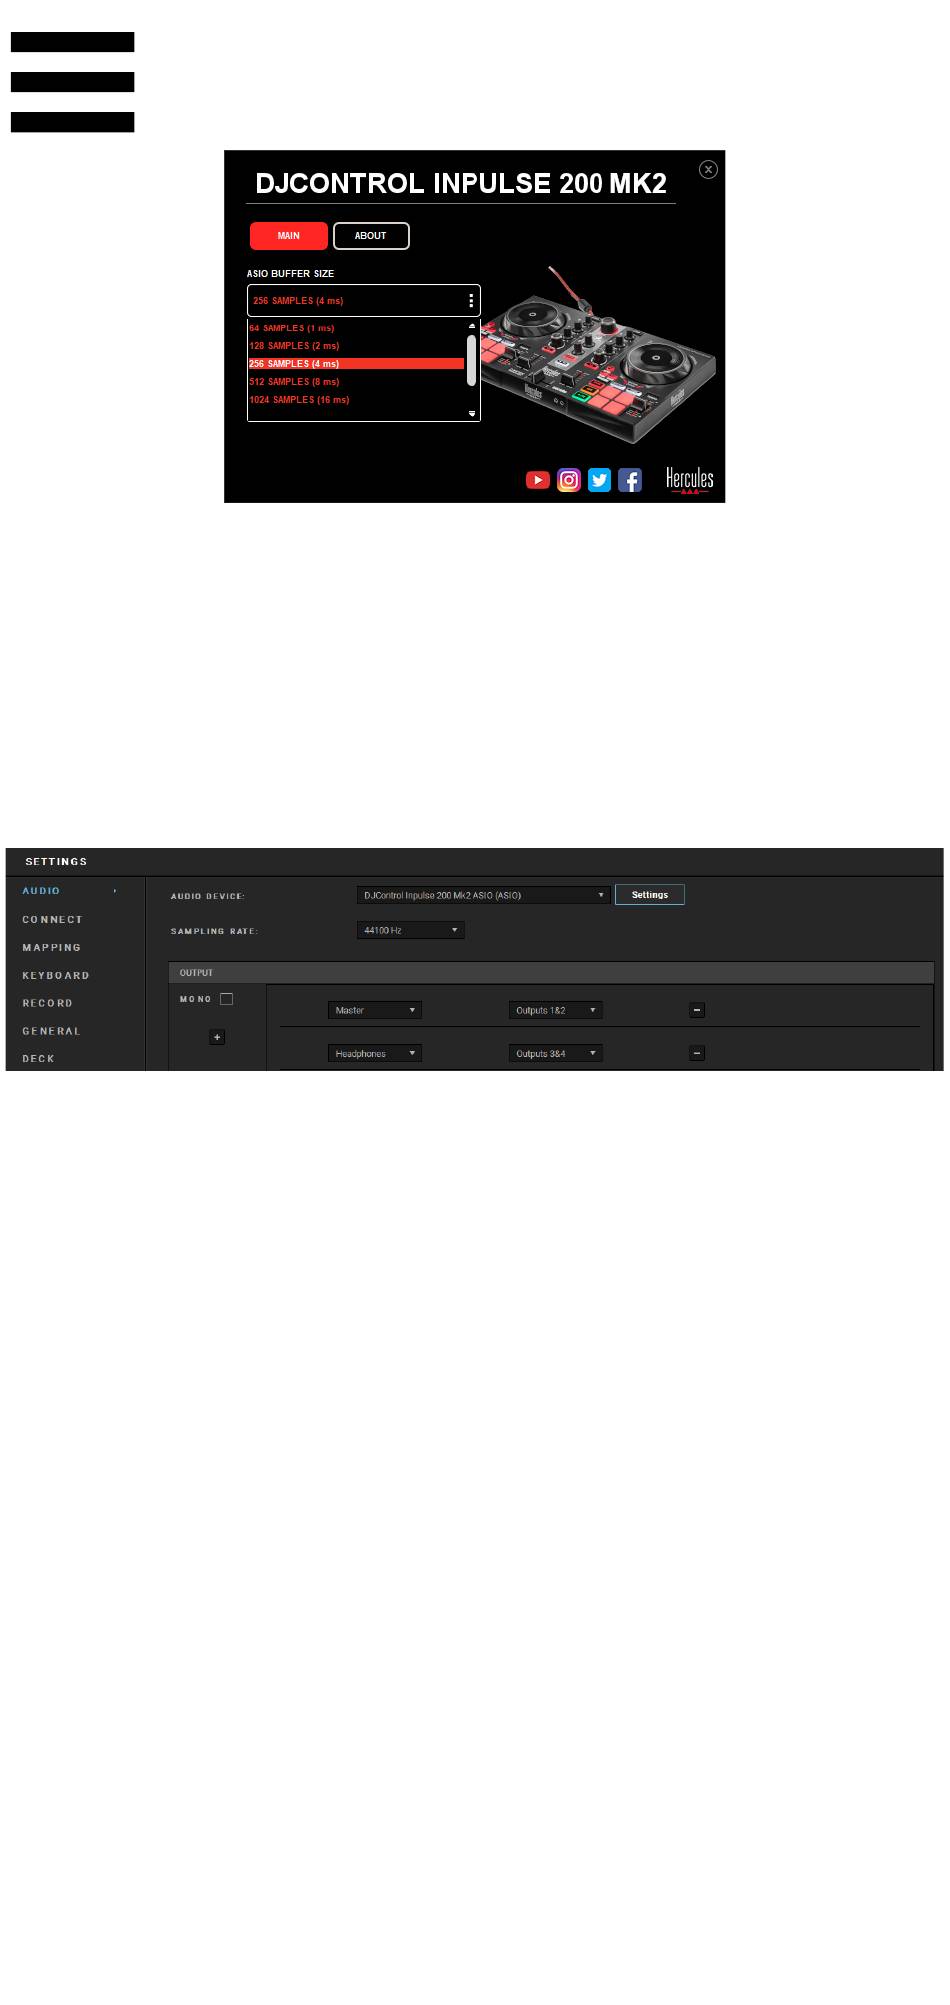Open the RECORD settings section
Screen dimensions: 950x2005
[x=48, y=1004]
